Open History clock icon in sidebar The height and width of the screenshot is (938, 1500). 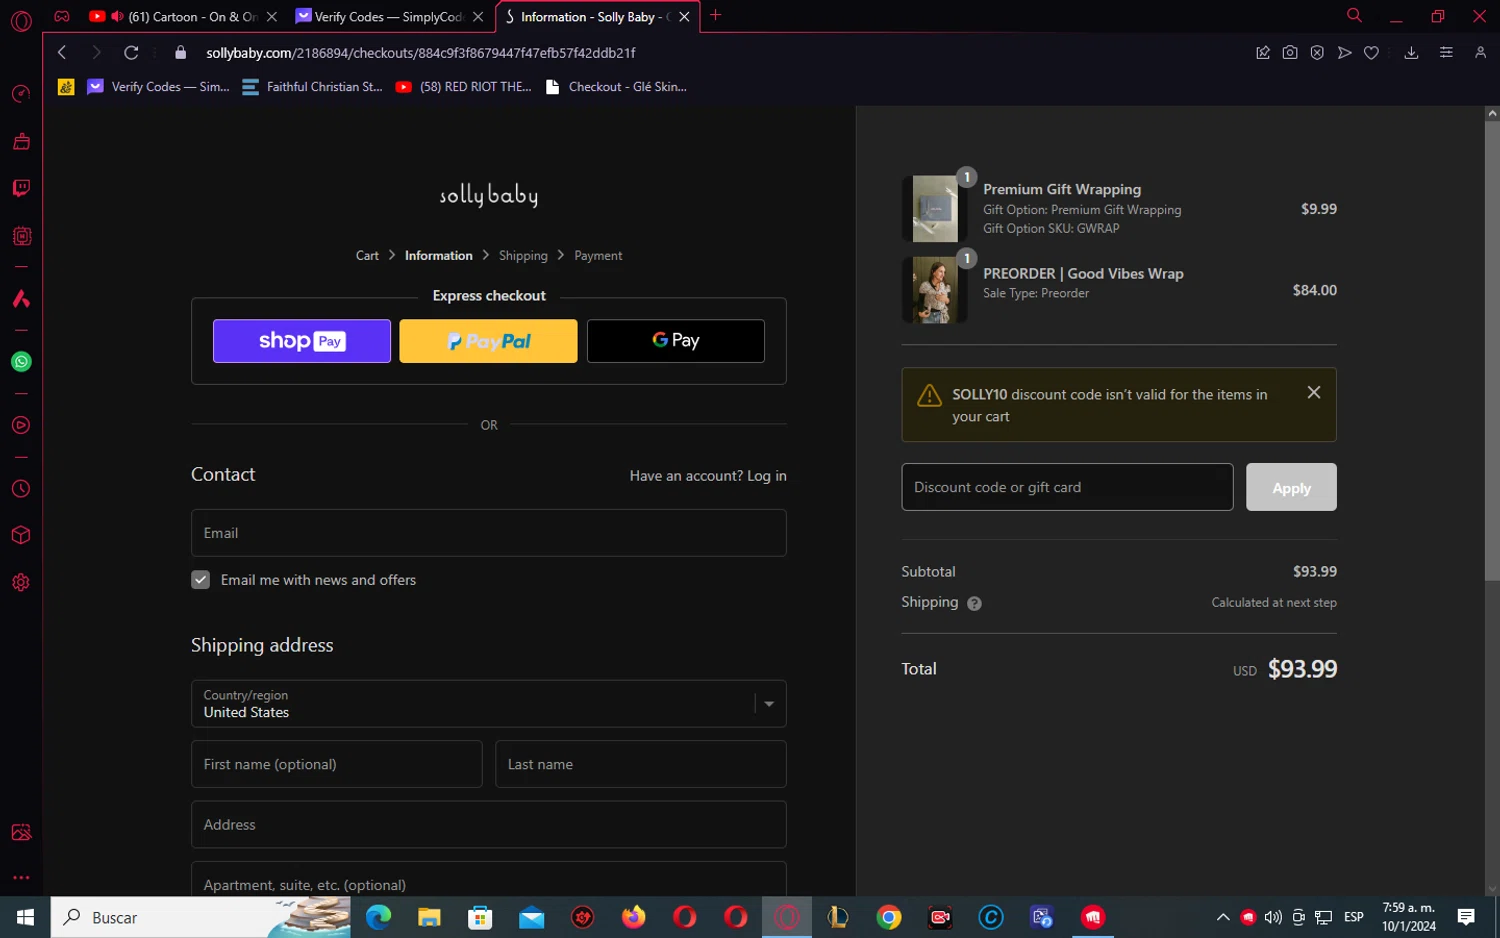tap(21, 489)
